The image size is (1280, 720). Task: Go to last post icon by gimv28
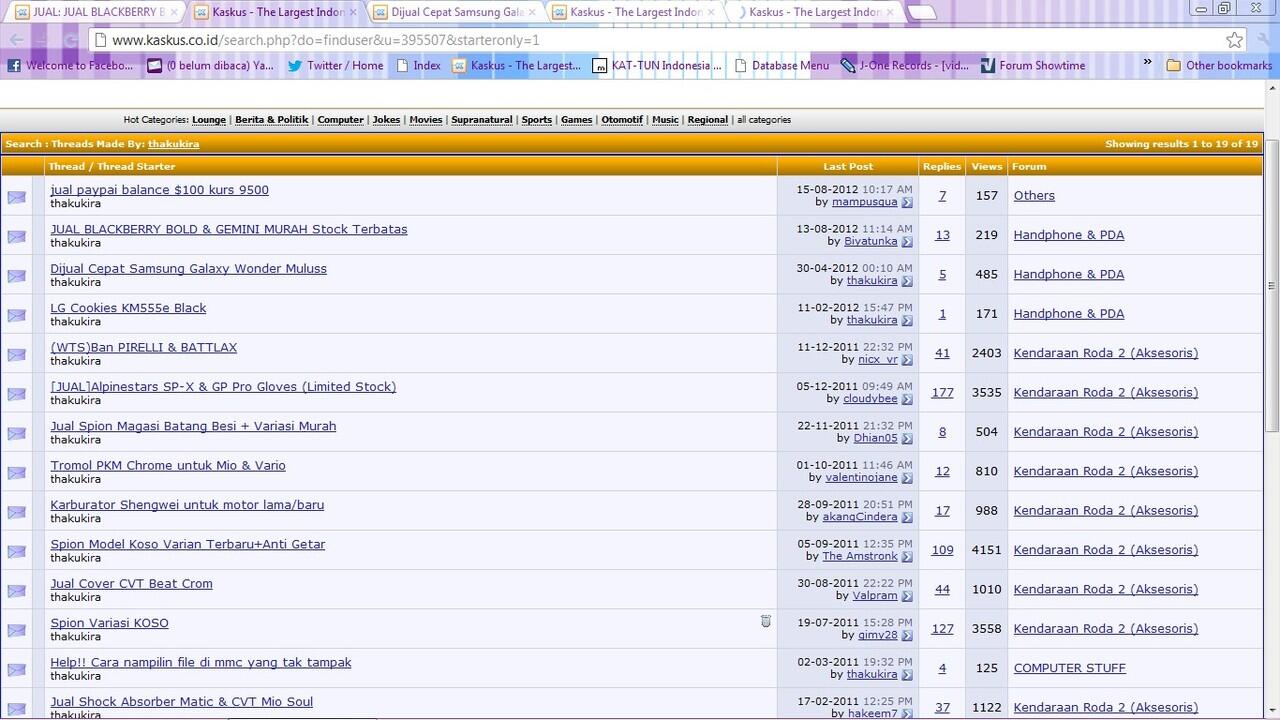[907, 635]
